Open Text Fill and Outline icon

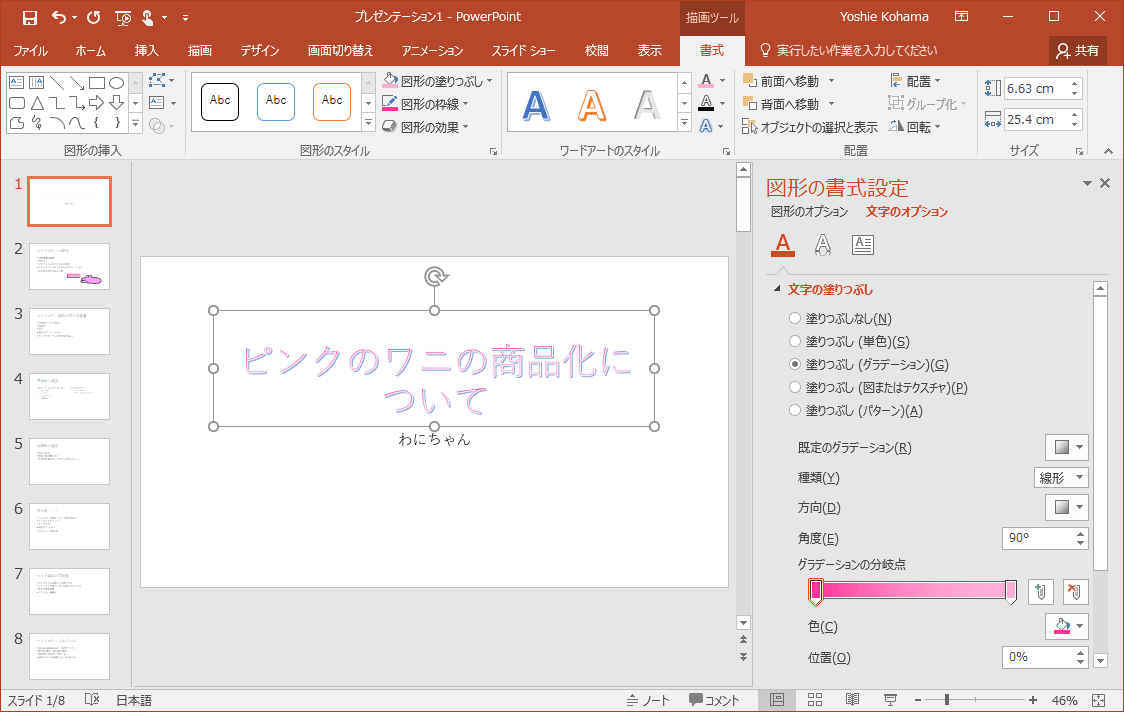783,244
